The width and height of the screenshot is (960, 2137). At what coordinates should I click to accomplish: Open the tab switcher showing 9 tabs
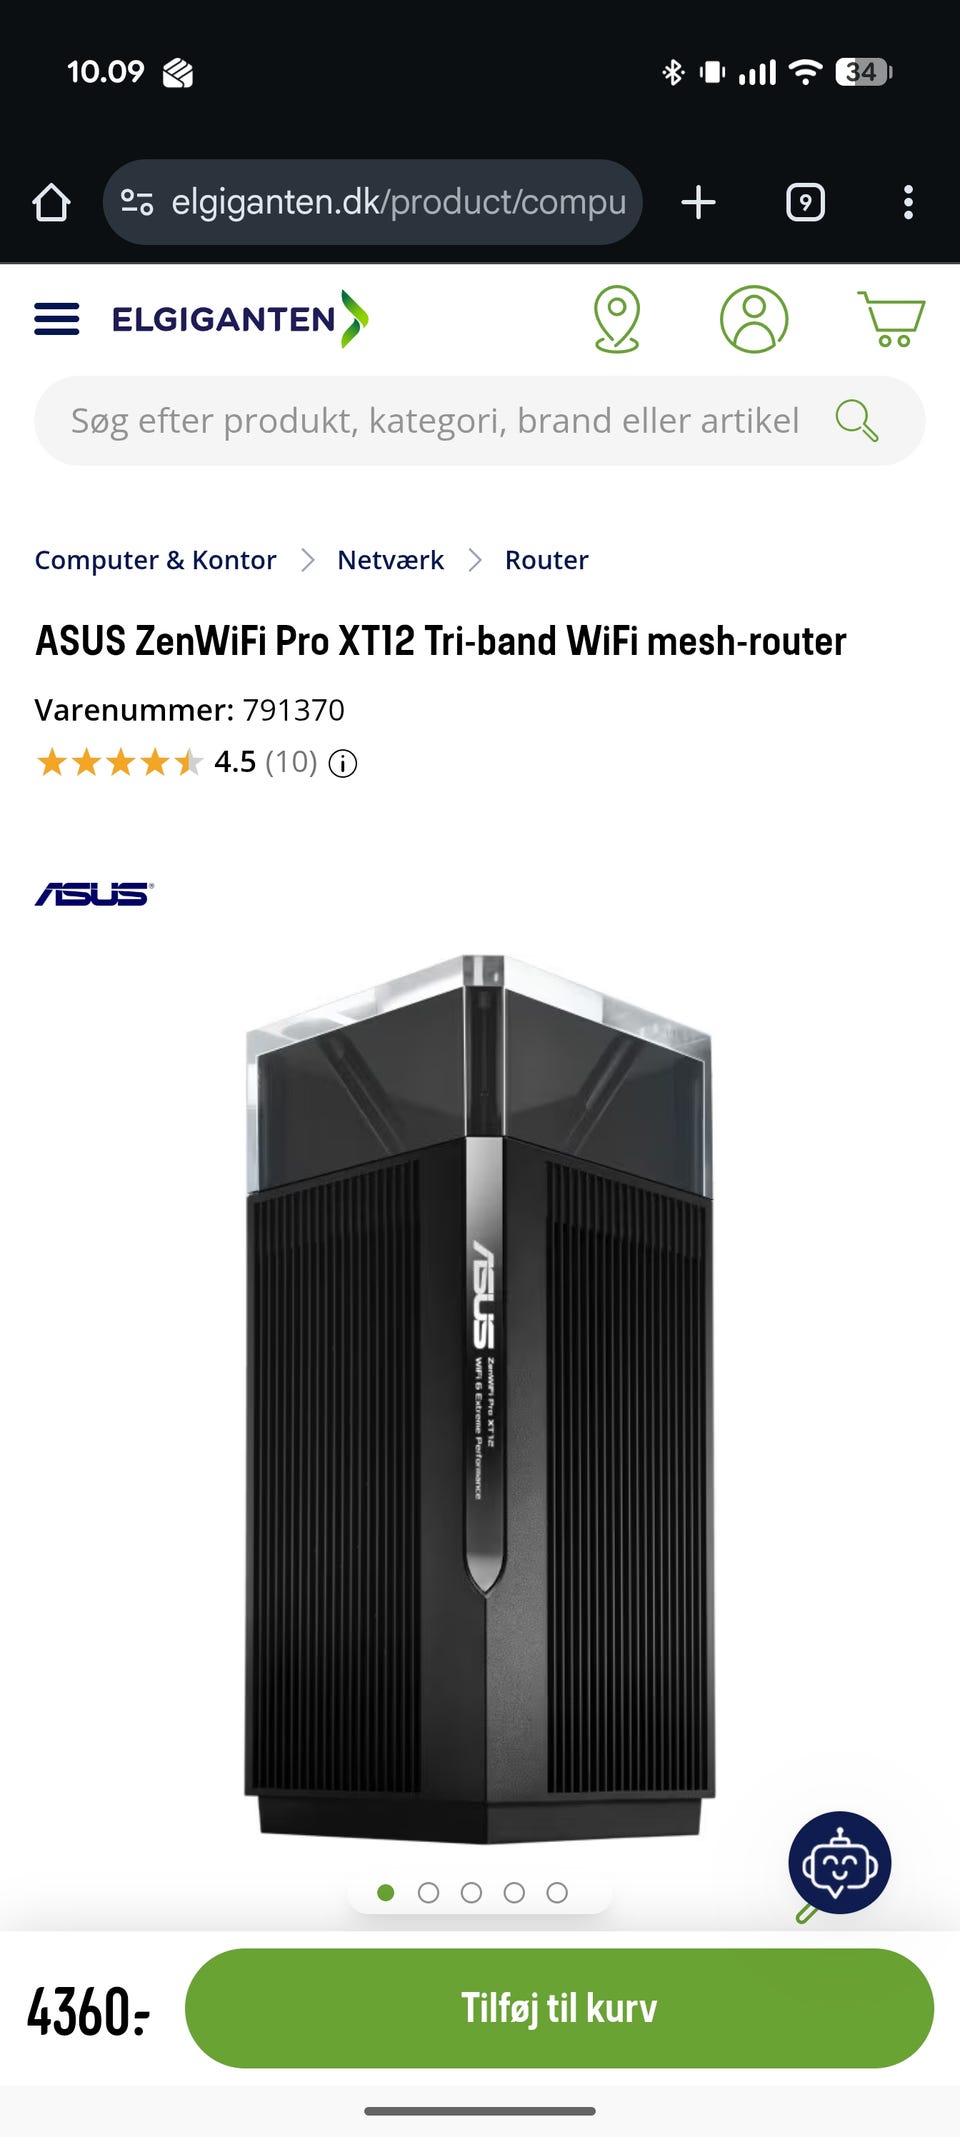pos(805,202)
